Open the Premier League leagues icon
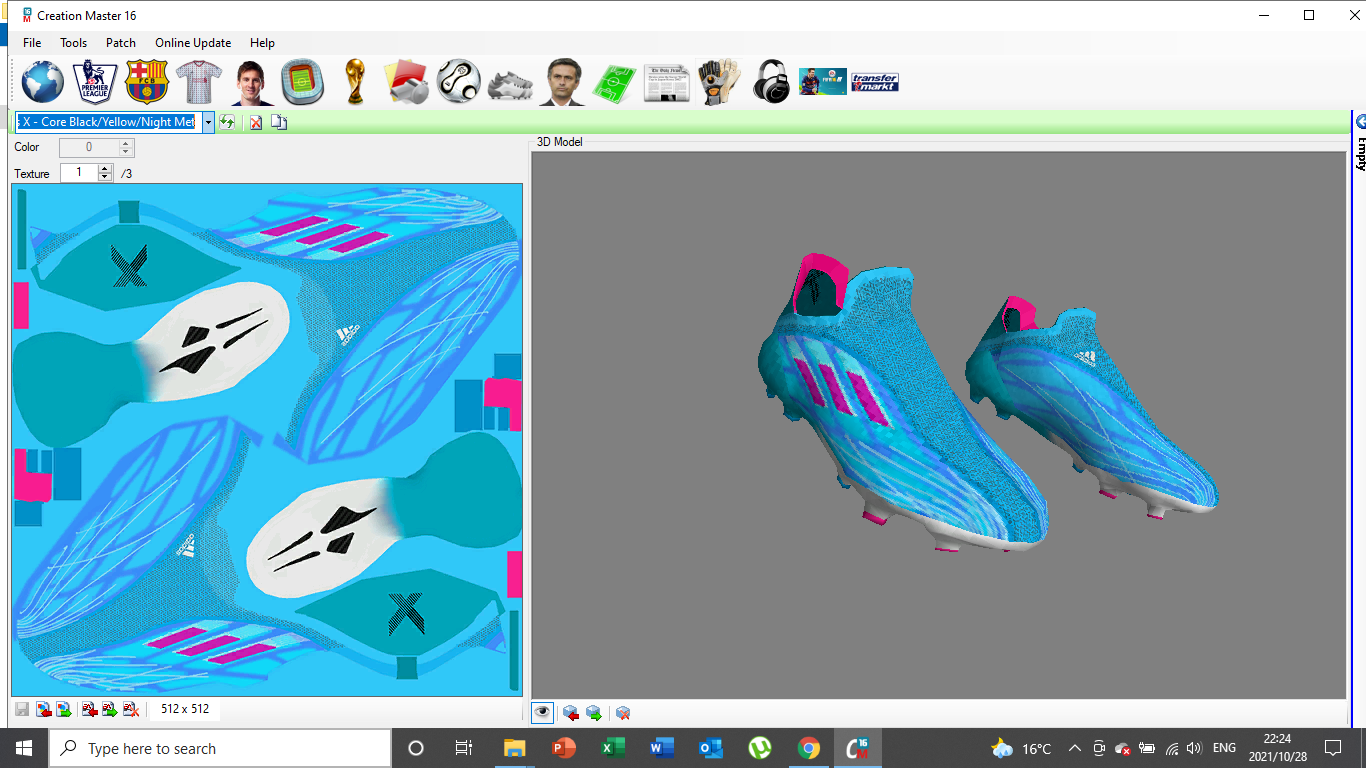 [94, 82]
